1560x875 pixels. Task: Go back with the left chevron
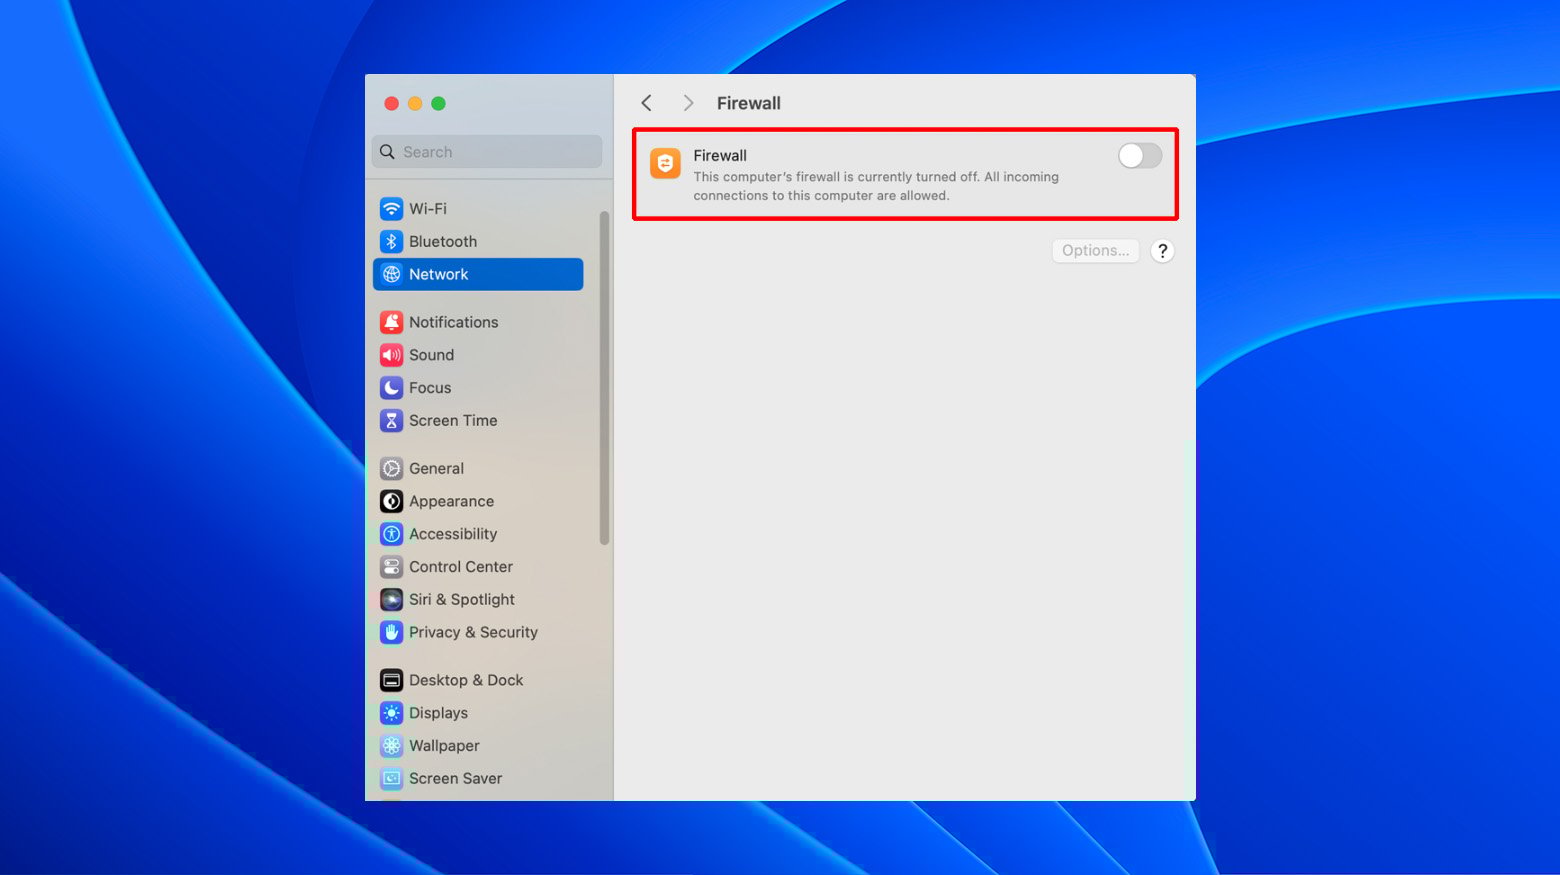(x=647, y=103)
